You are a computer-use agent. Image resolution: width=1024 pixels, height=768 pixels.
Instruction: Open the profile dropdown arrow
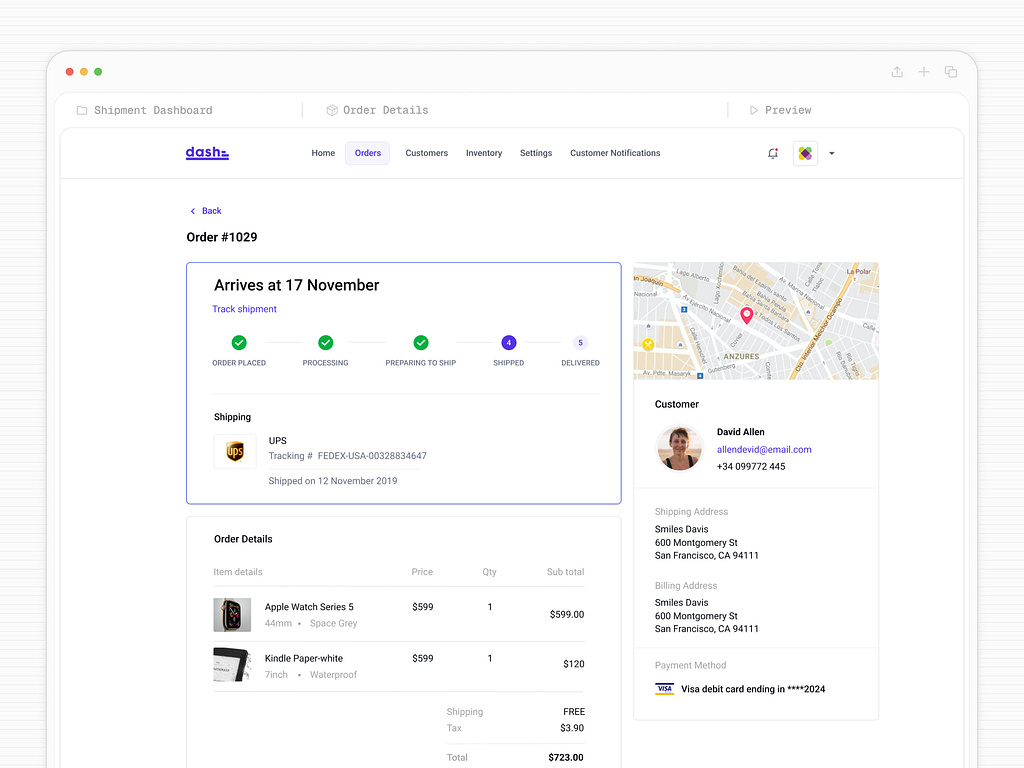[831, 153]
